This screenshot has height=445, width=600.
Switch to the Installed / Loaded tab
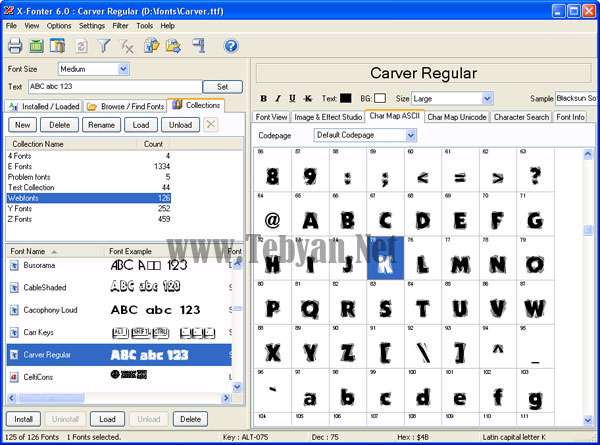(44, 106)
